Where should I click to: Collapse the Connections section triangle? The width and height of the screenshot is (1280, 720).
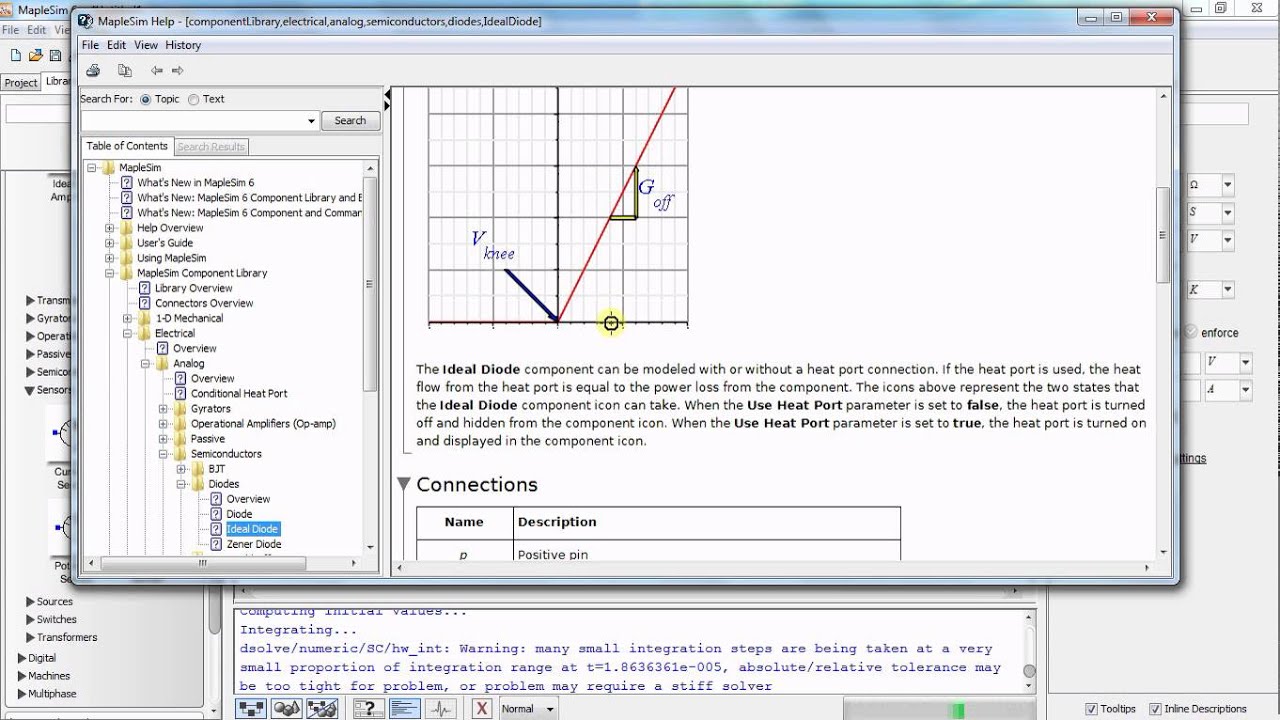point(404,484)
